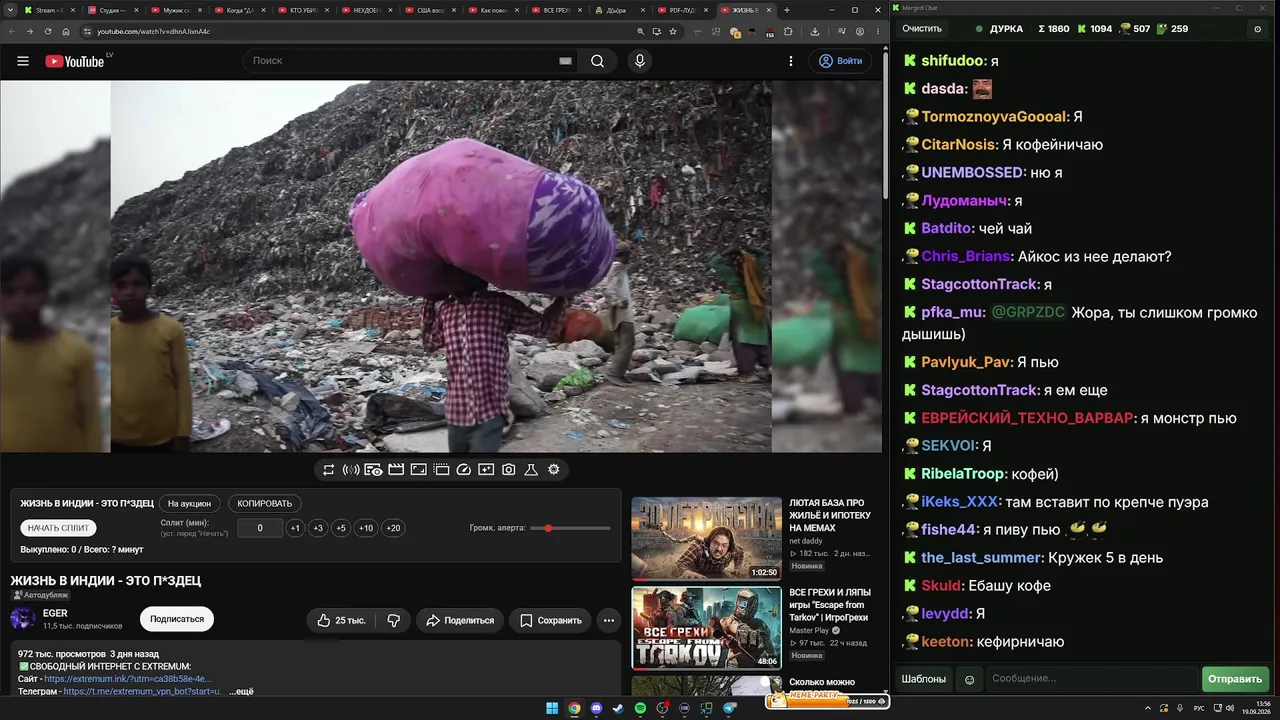This screenshot has height=720, width=1280.
Task: Open the flask experiments icon below video
Action: 531,470
